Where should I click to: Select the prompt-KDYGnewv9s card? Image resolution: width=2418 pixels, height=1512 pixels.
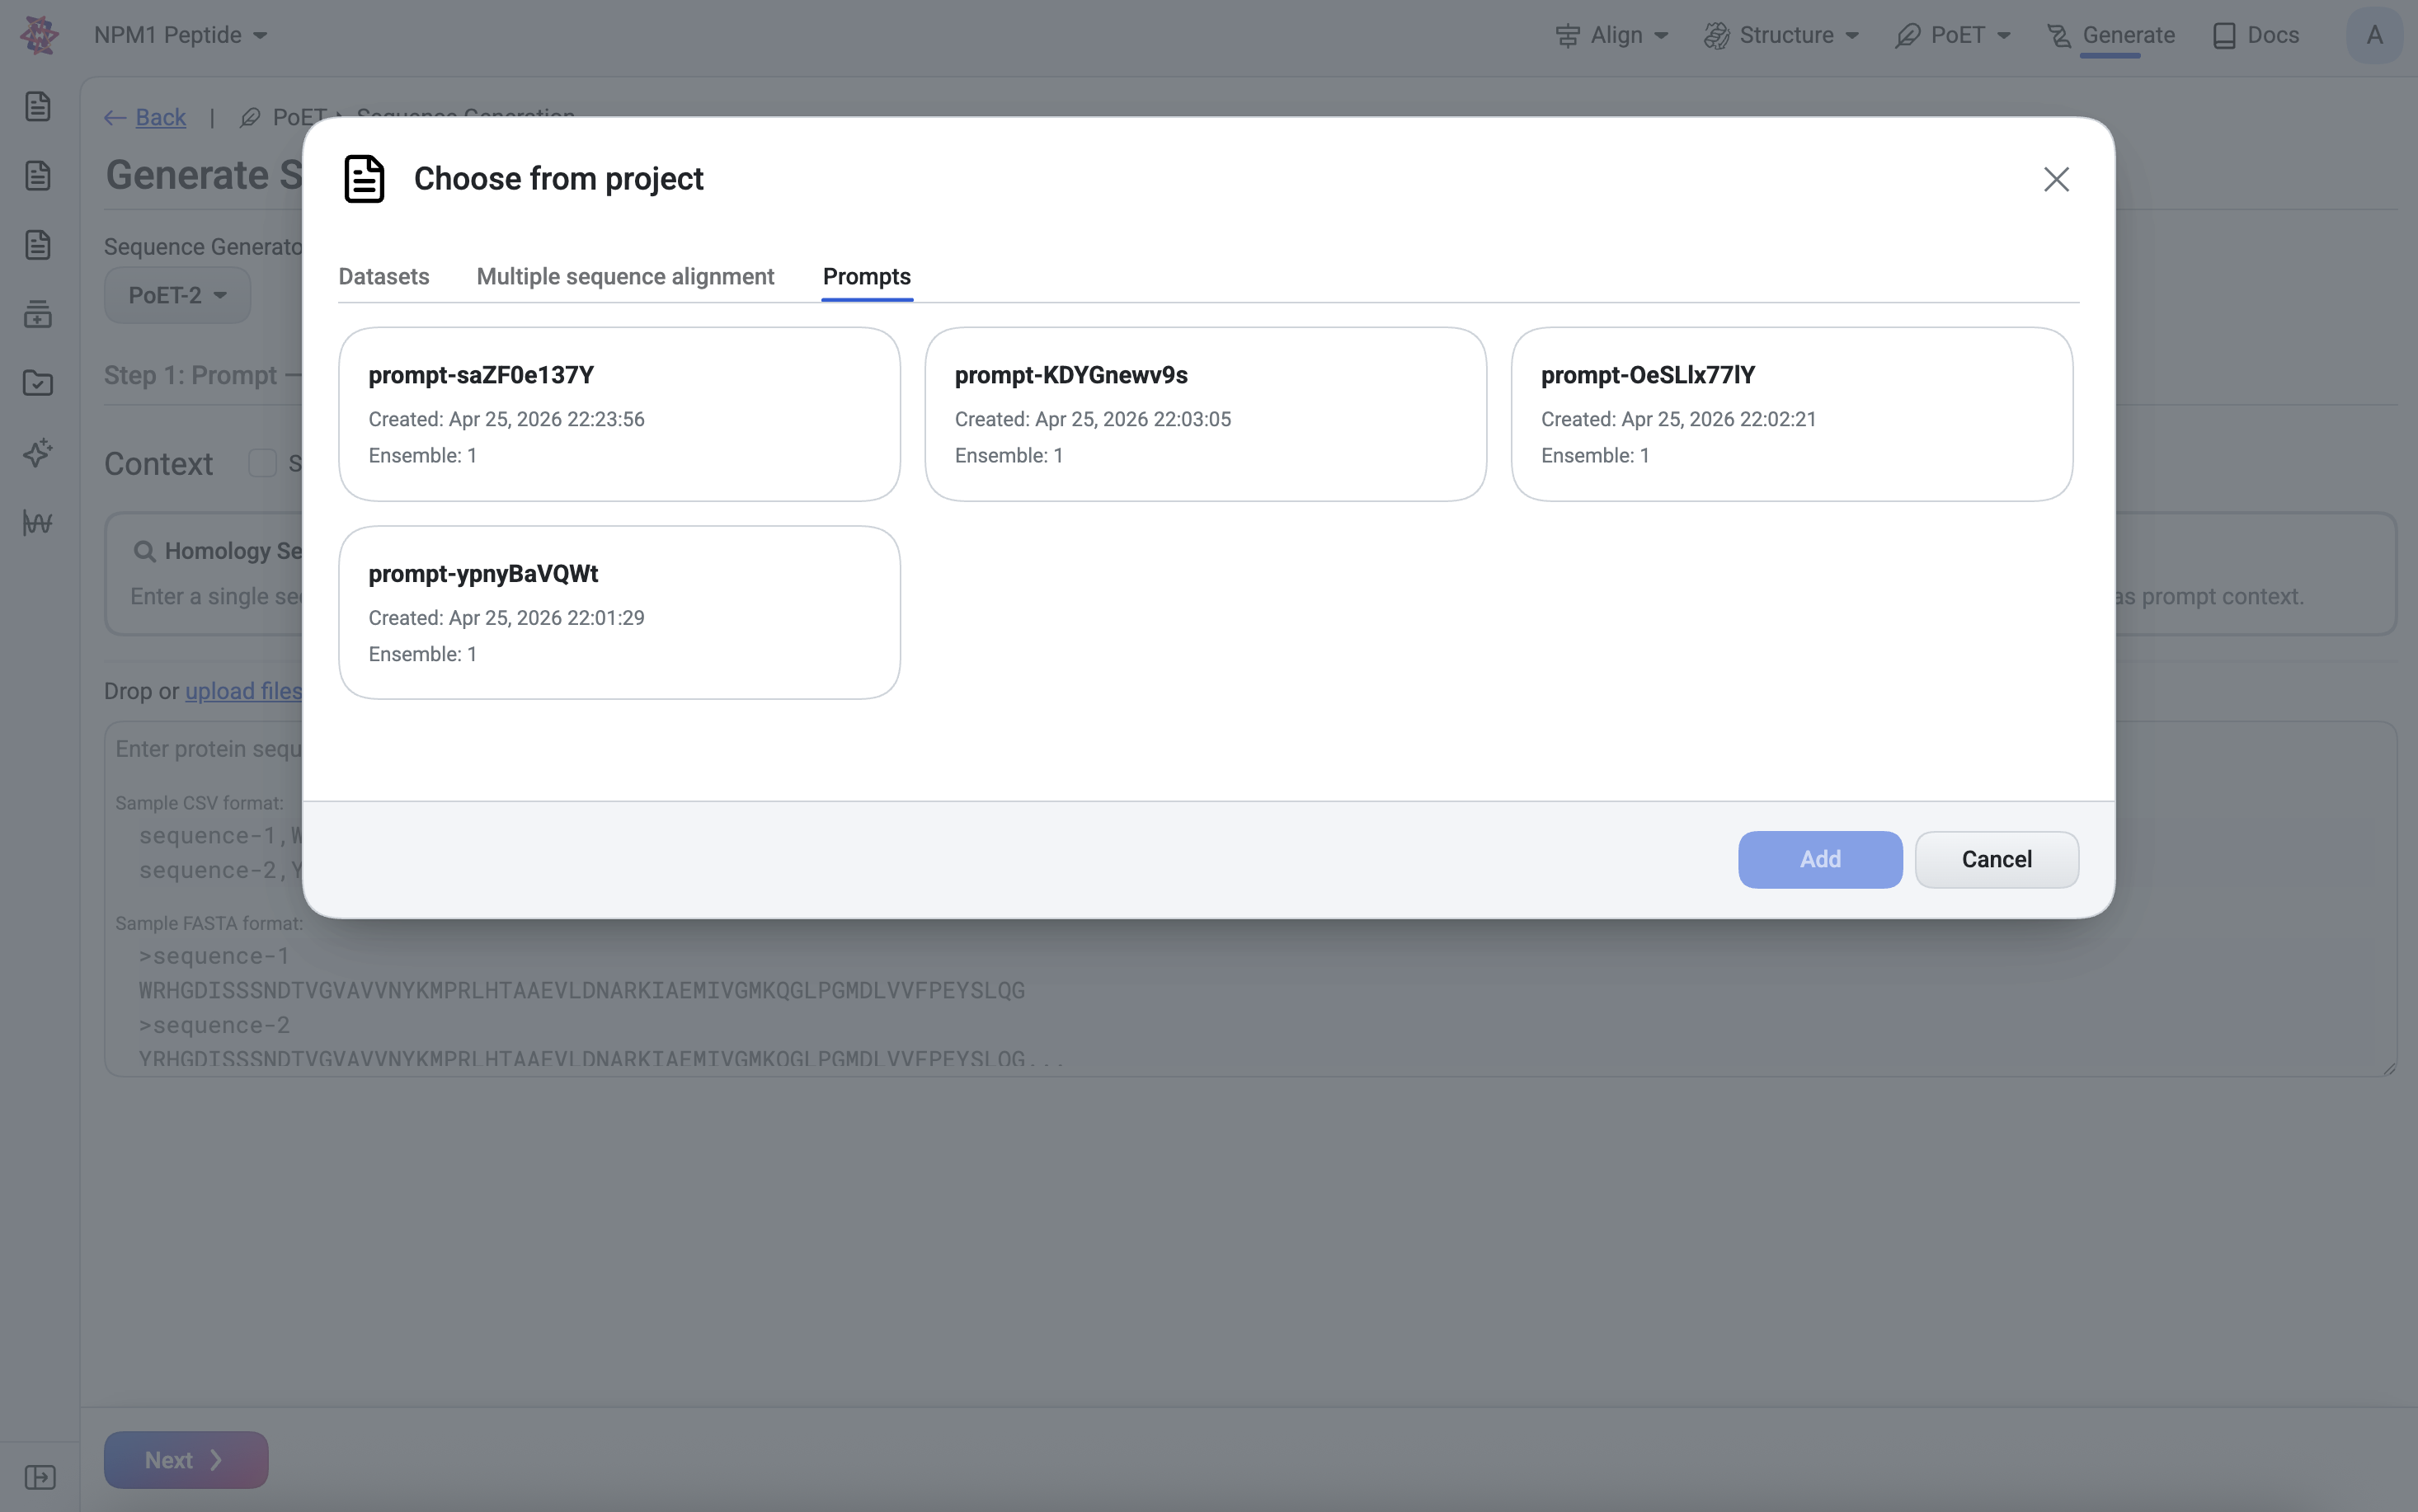1205,414
